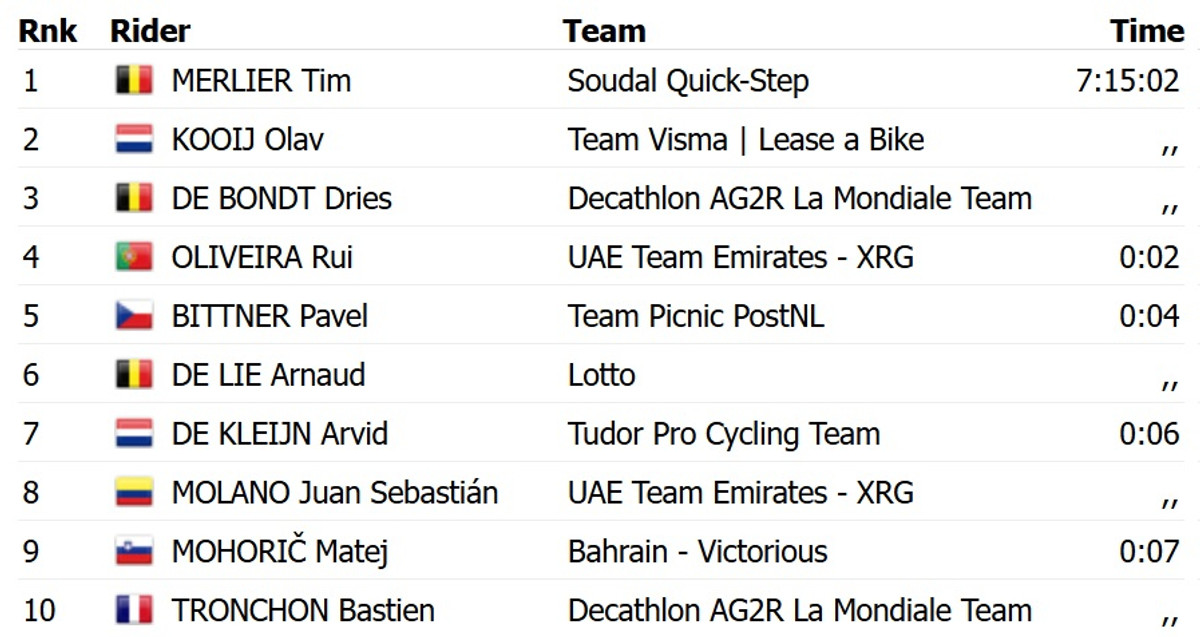The image size is (1200, 637).
Task: Click the Slovenian flag next to MOHORIČ Matej
Action: click(134, 551)
